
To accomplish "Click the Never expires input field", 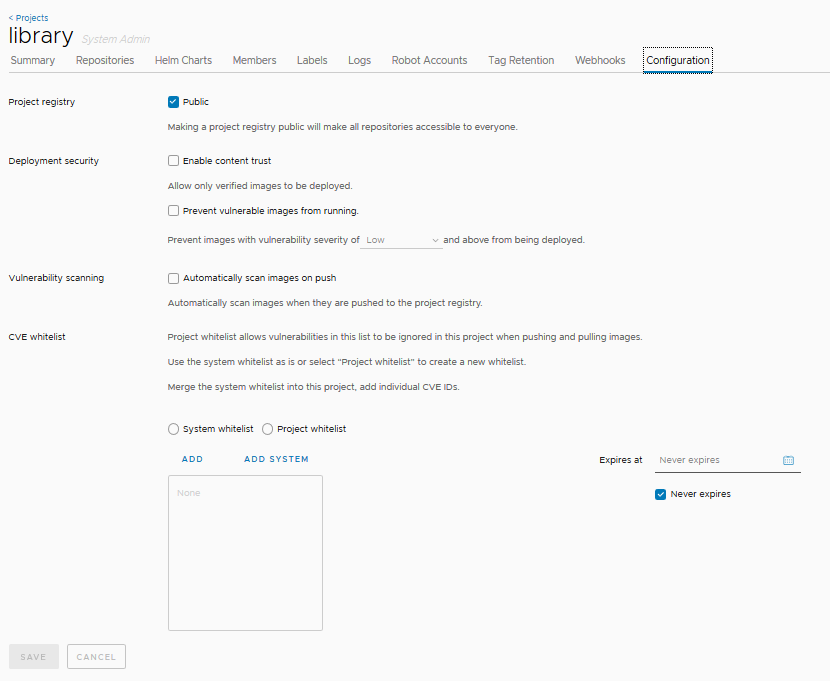I will pos(715,460).
